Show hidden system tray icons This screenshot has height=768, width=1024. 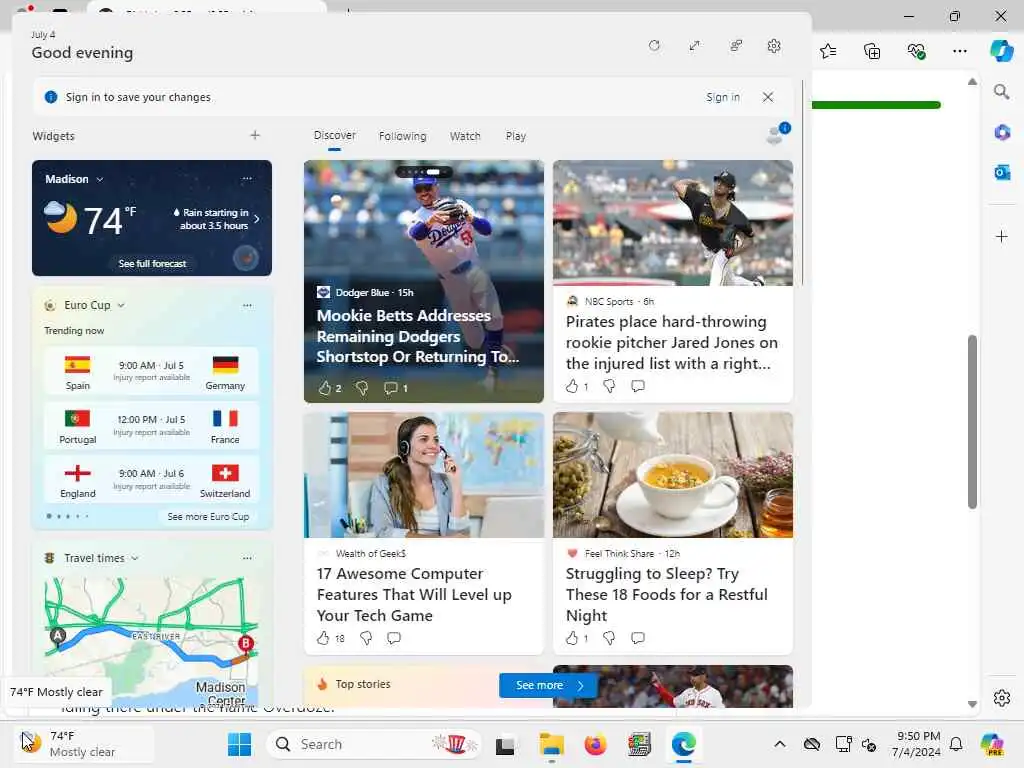(x=780, y=744)
